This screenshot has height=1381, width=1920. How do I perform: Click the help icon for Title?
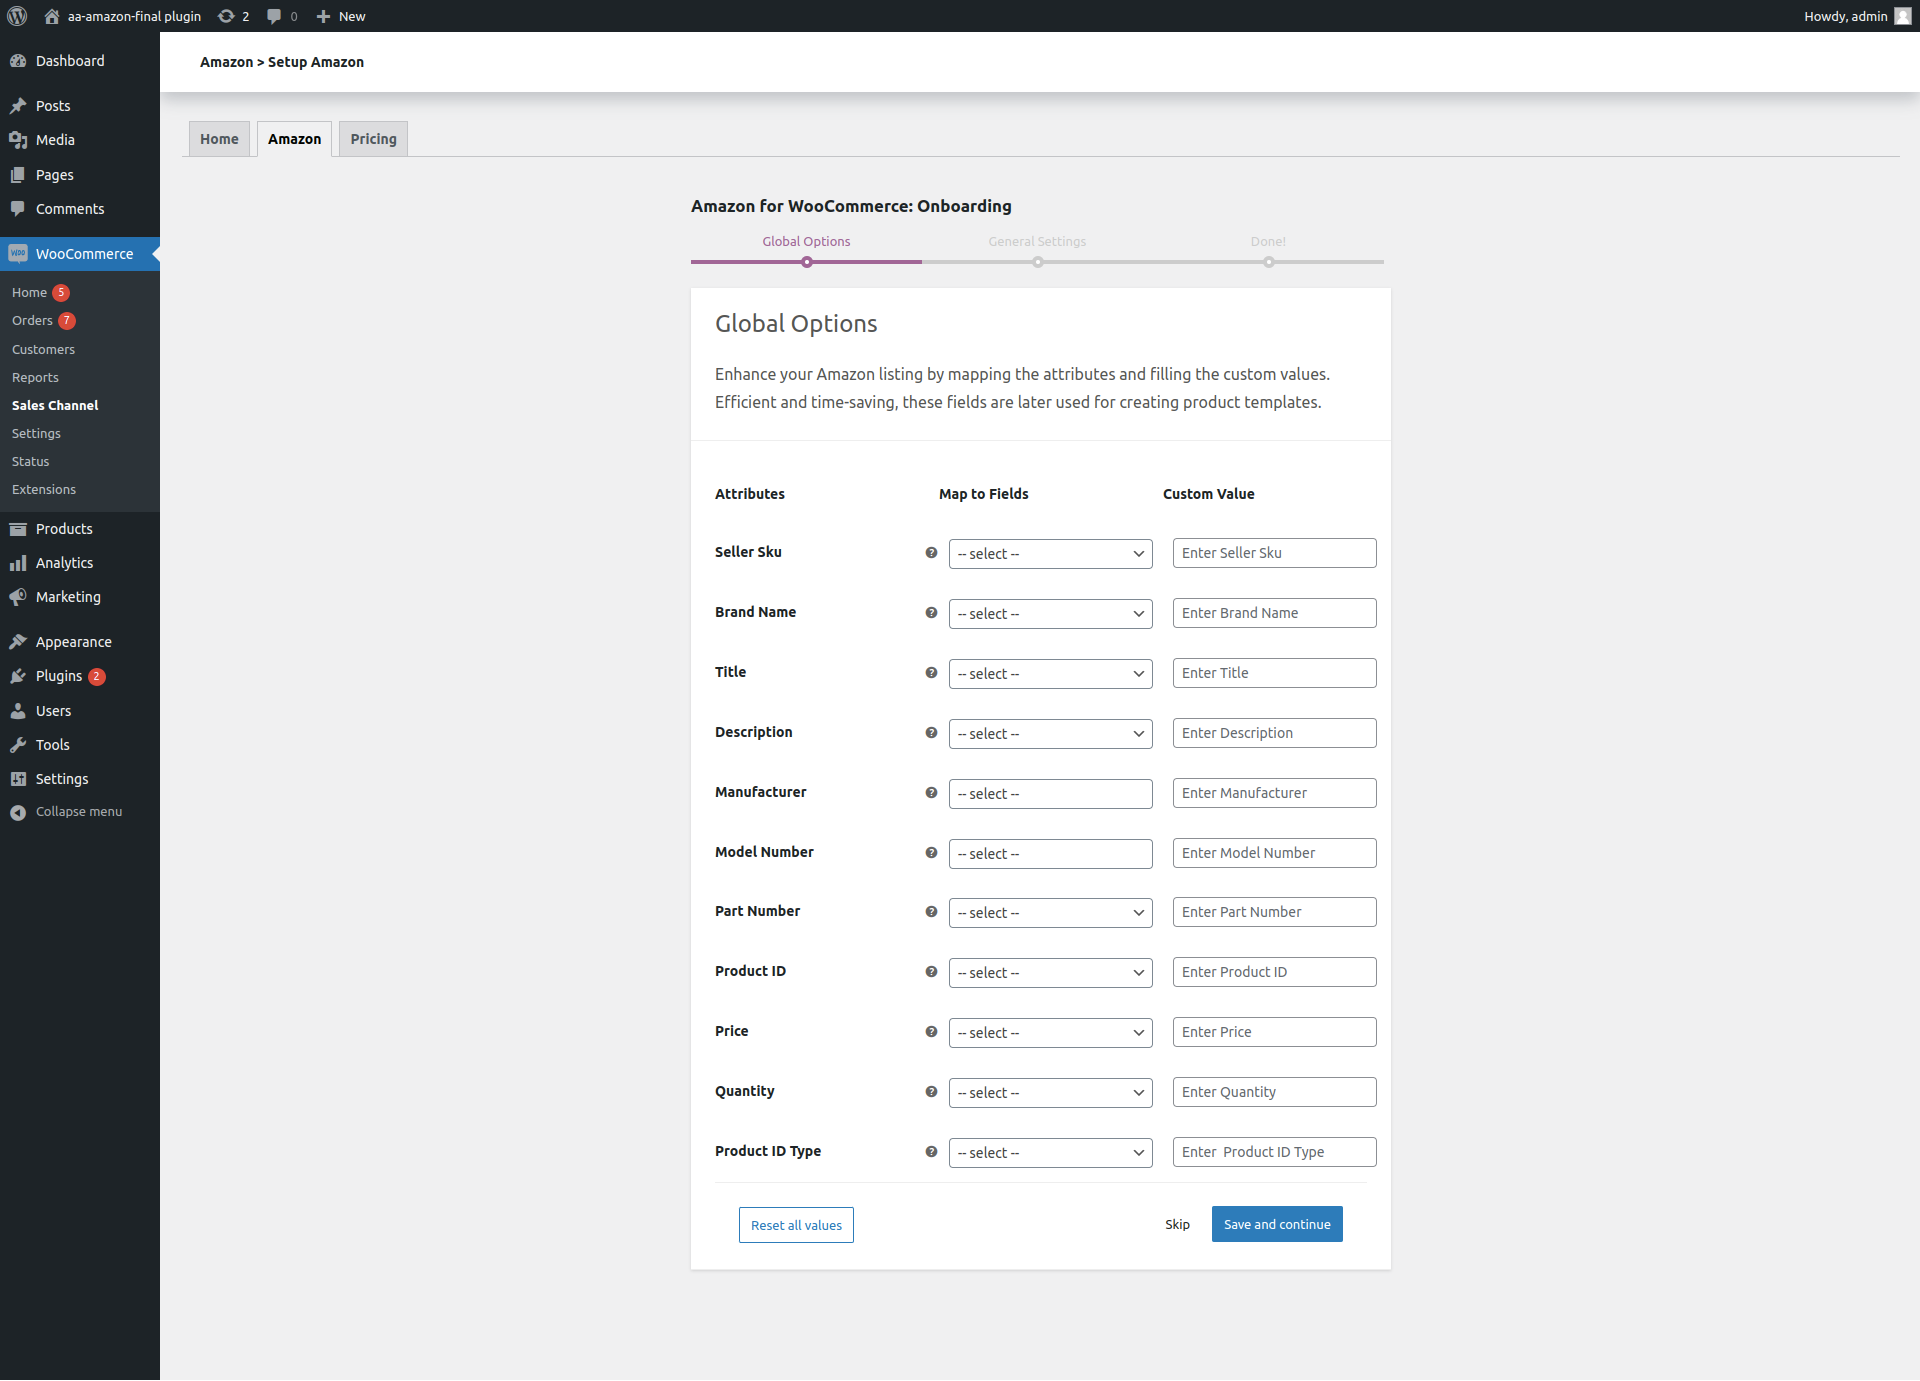(931, 673)
